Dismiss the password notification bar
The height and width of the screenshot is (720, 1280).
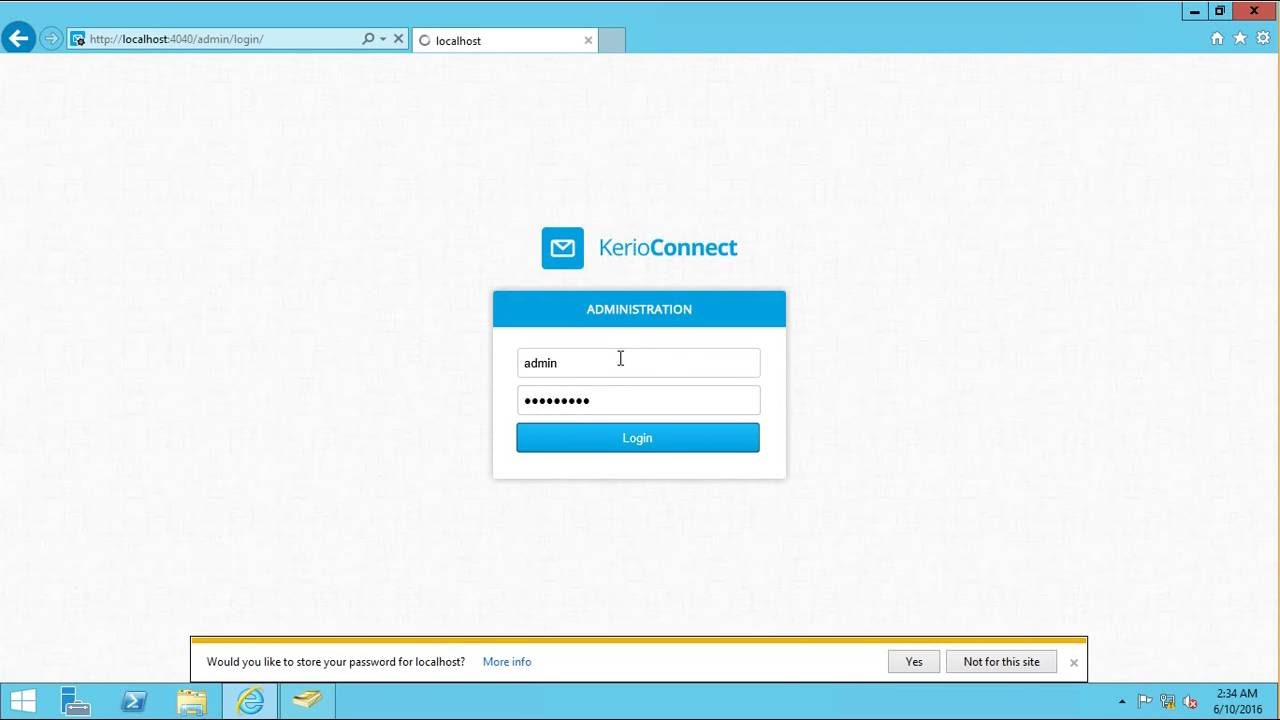coord(1074,663)
